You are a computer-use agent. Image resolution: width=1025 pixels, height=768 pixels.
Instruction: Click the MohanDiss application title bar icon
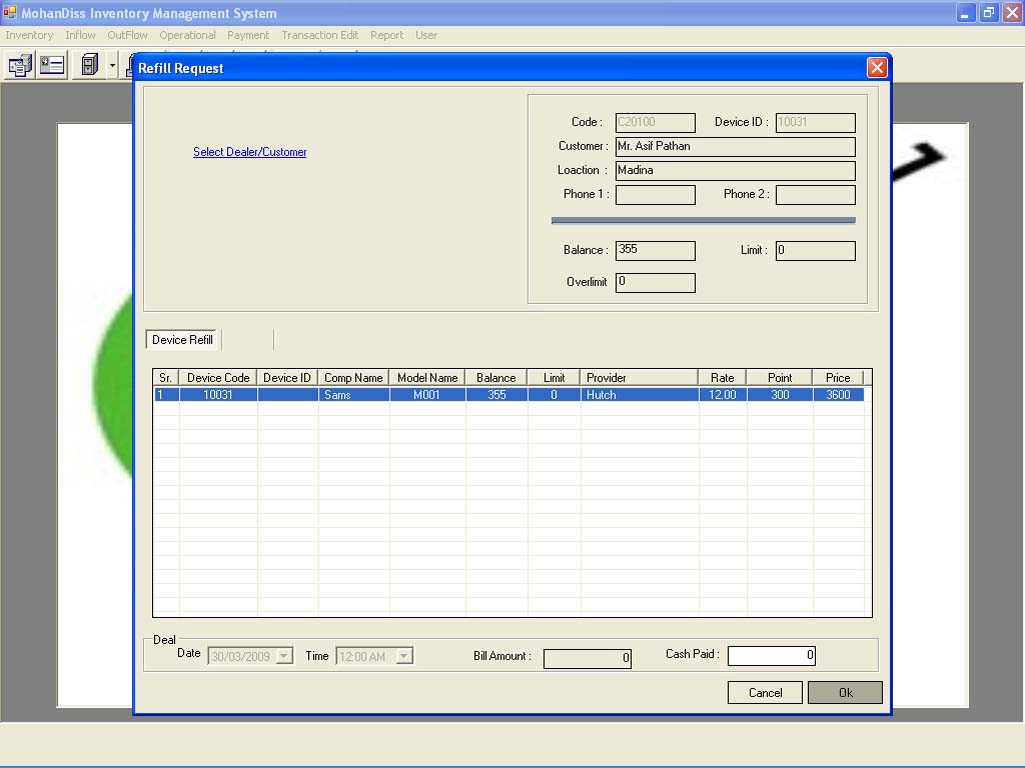pos(10,13)
